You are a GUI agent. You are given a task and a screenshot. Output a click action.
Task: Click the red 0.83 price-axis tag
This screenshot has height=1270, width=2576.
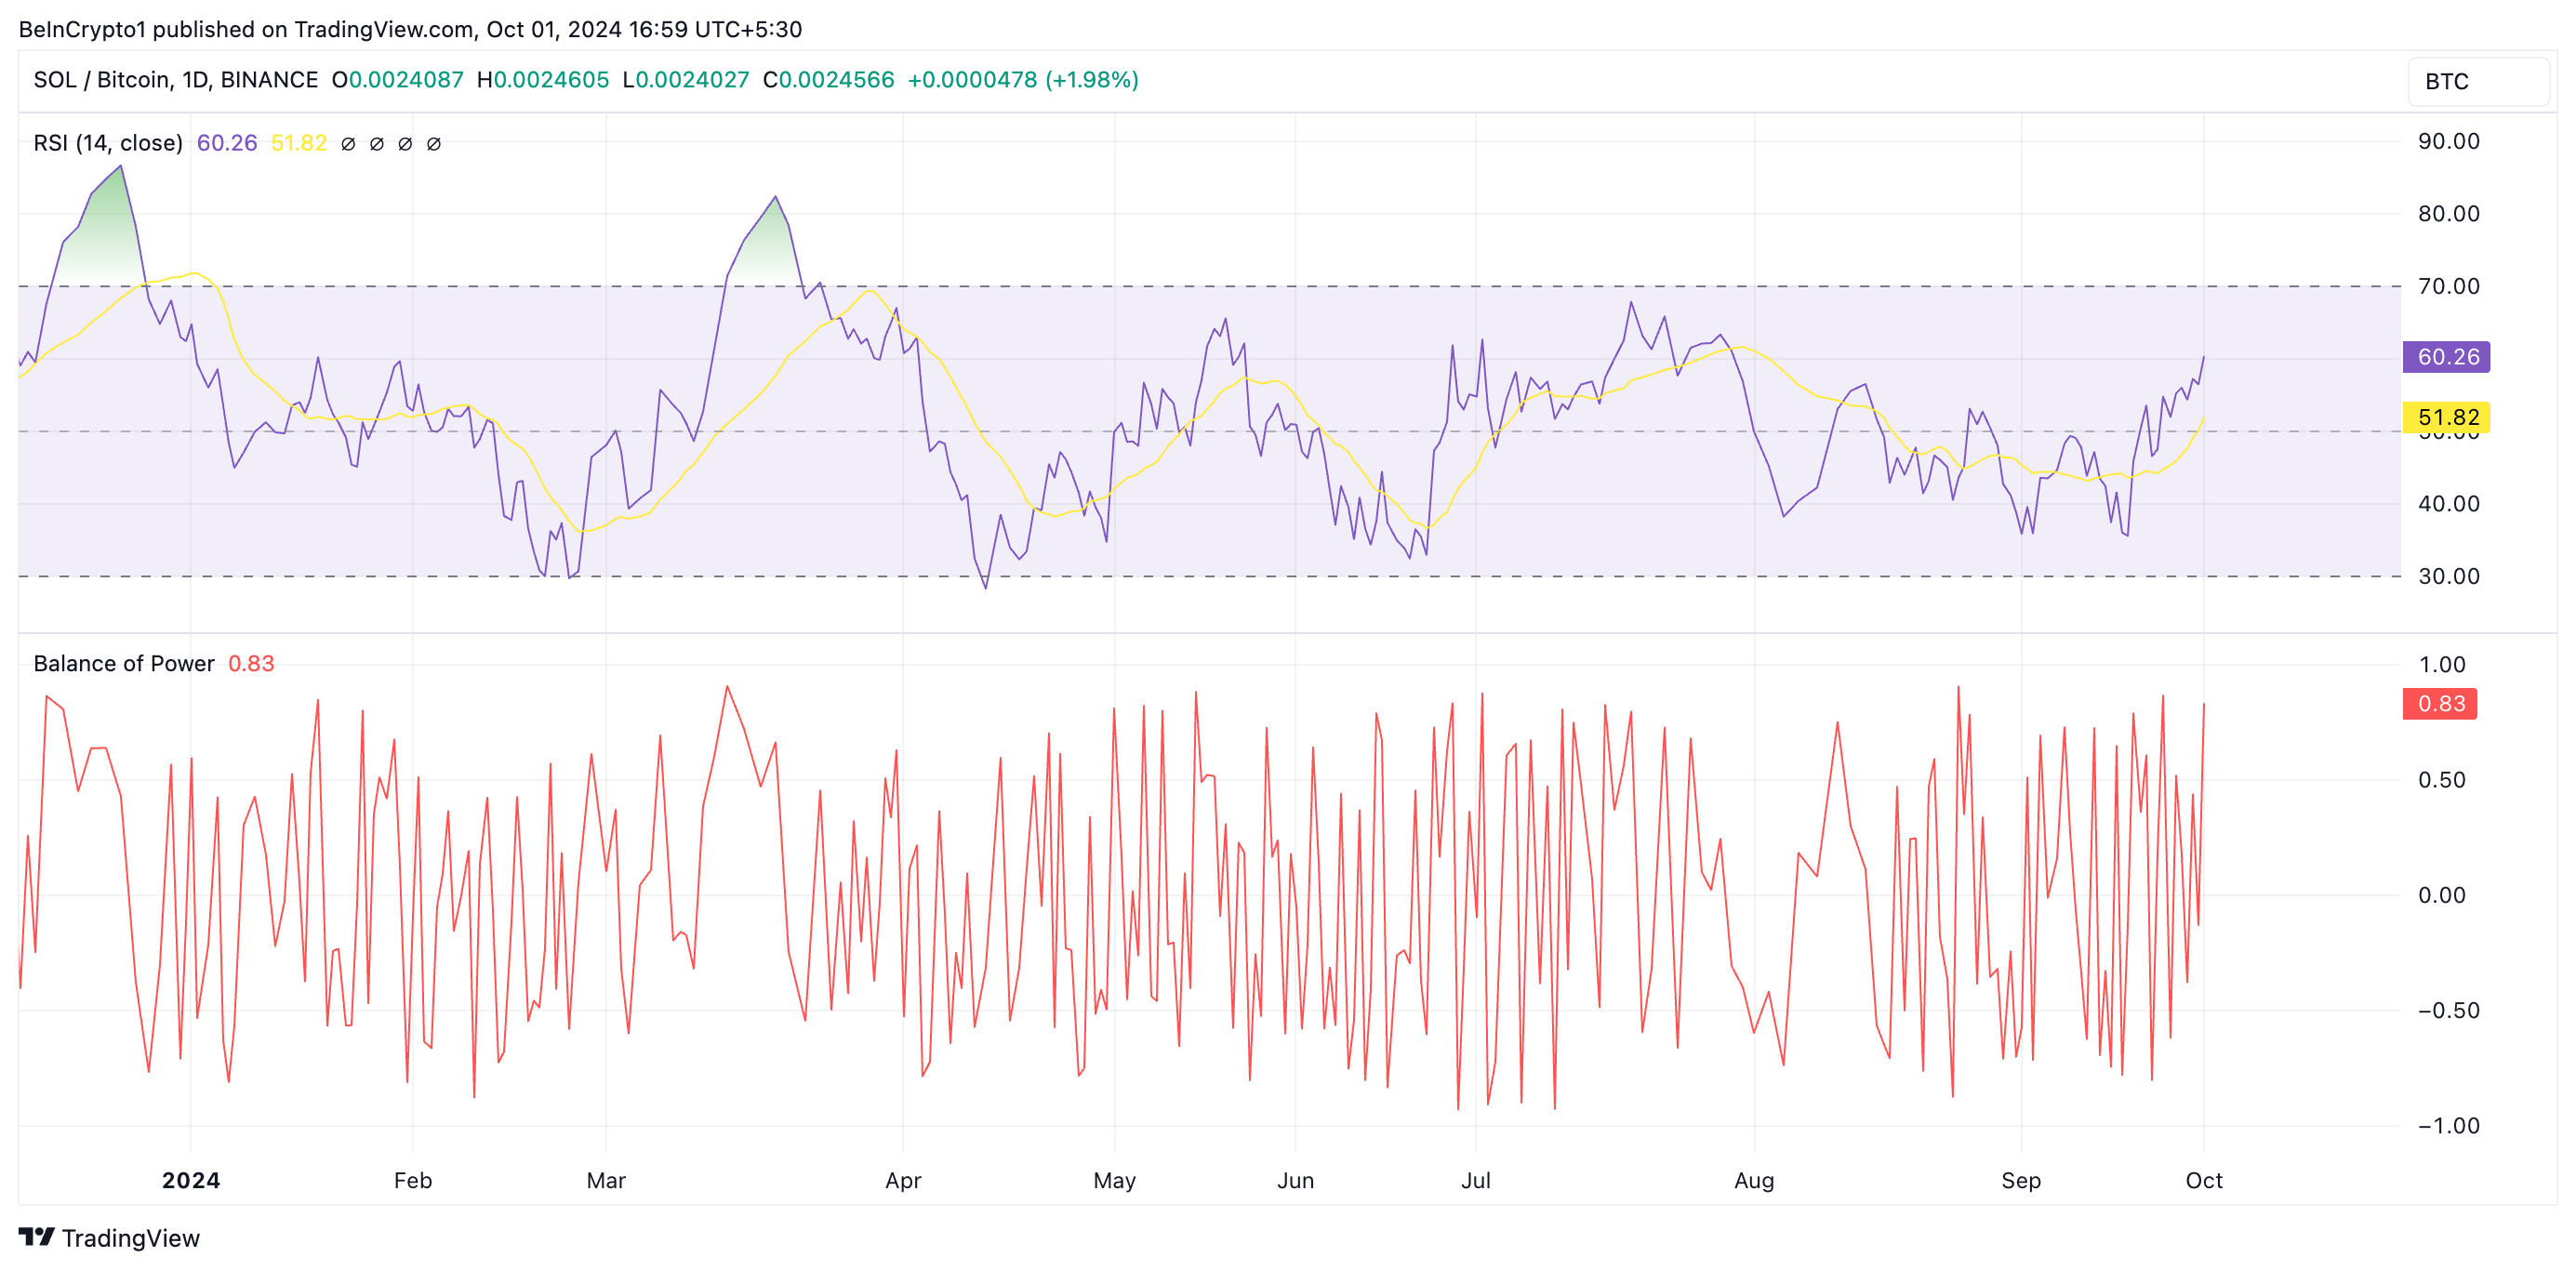[x=2440, y=704]
